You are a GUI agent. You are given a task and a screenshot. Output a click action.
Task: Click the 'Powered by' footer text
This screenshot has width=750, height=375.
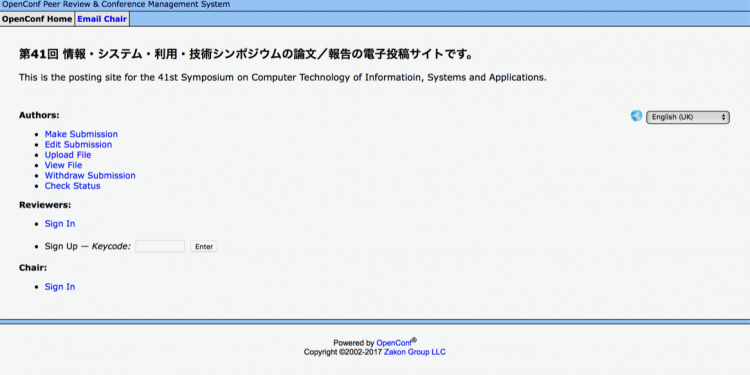click(x=354, y=343)
